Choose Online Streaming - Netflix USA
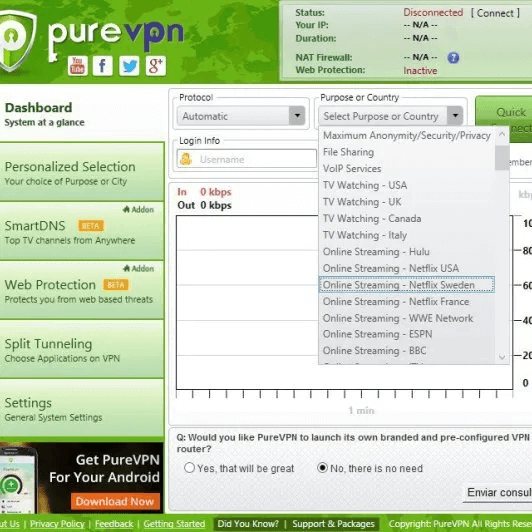The width and height of the screenshot is (532, 532). (x=406, y=268)
